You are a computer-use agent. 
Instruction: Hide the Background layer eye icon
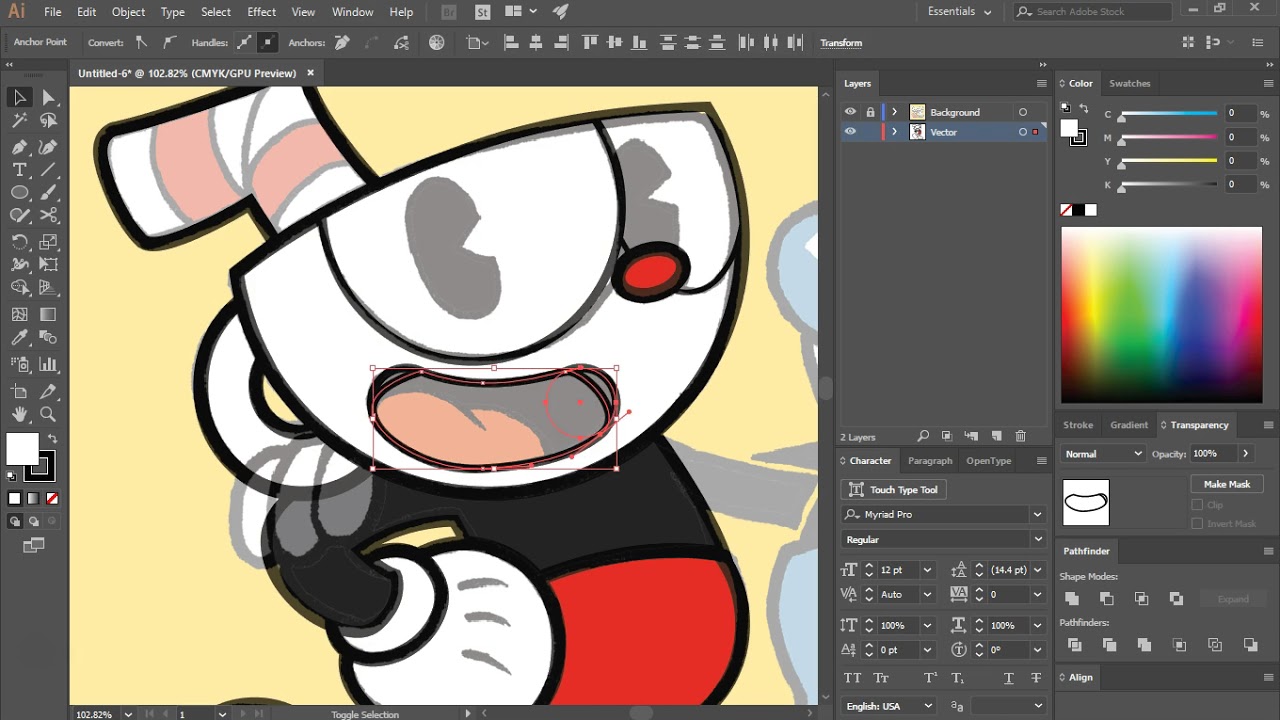pos(850,112)
